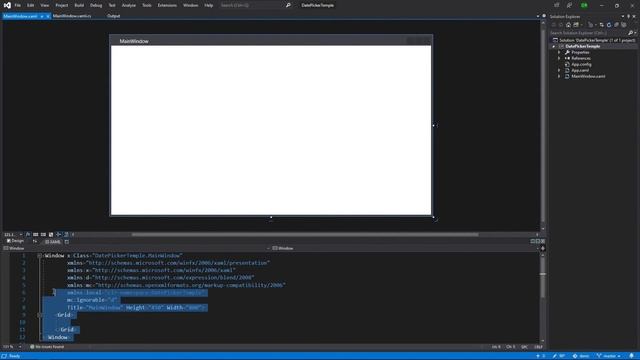640x360 pixels.
Task: Open the Project menu
Action: [62, 5]
